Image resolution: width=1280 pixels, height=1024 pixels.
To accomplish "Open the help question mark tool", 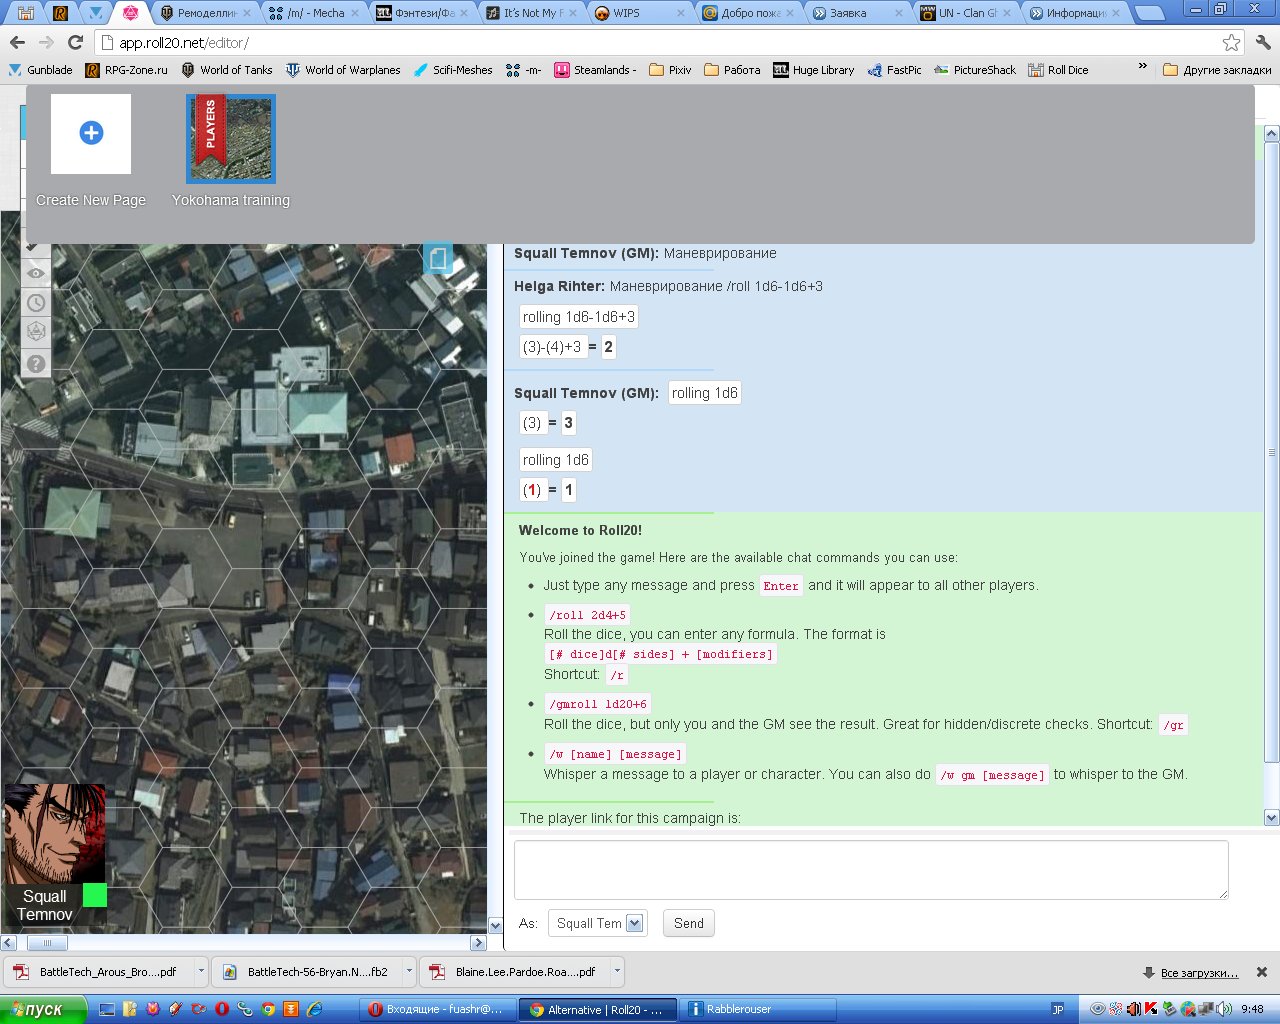I will pos(36,363).
